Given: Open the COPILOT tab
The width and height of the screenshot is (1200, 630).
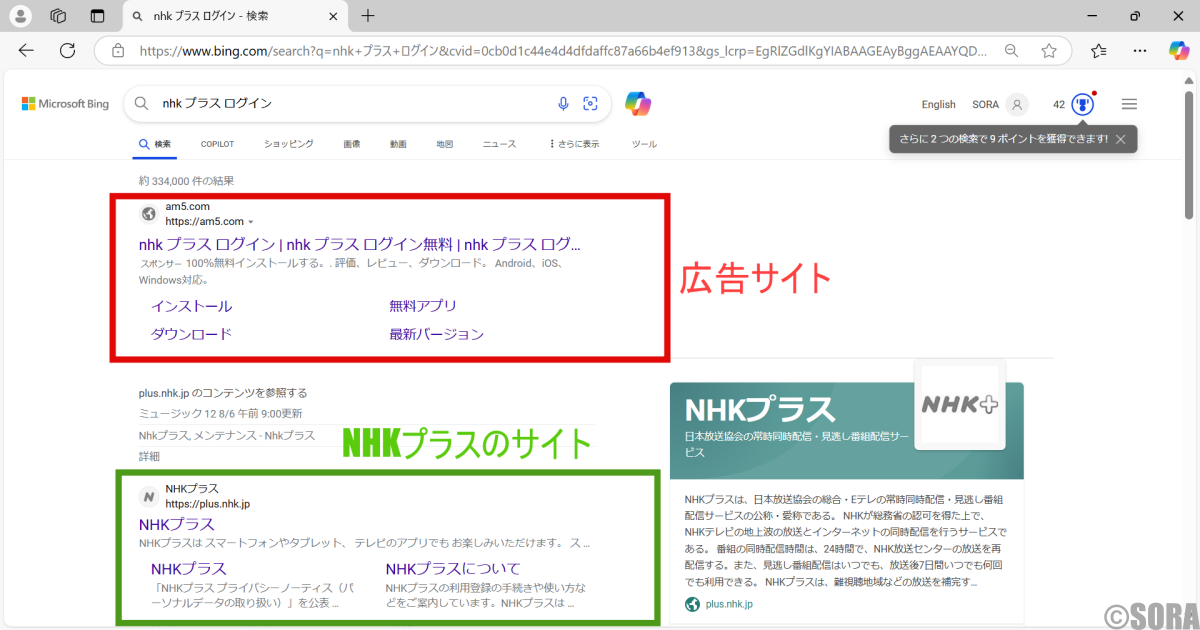Looking at the screenshot, I should (x=217, y=144).
